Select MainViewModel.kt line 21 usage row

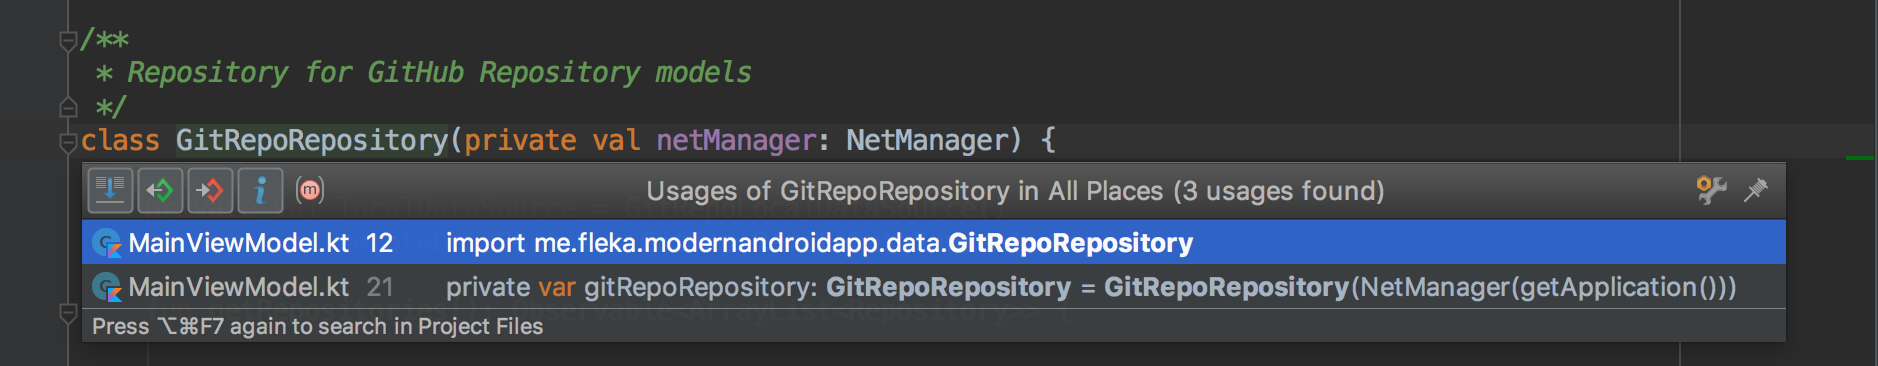click(933, 287)
